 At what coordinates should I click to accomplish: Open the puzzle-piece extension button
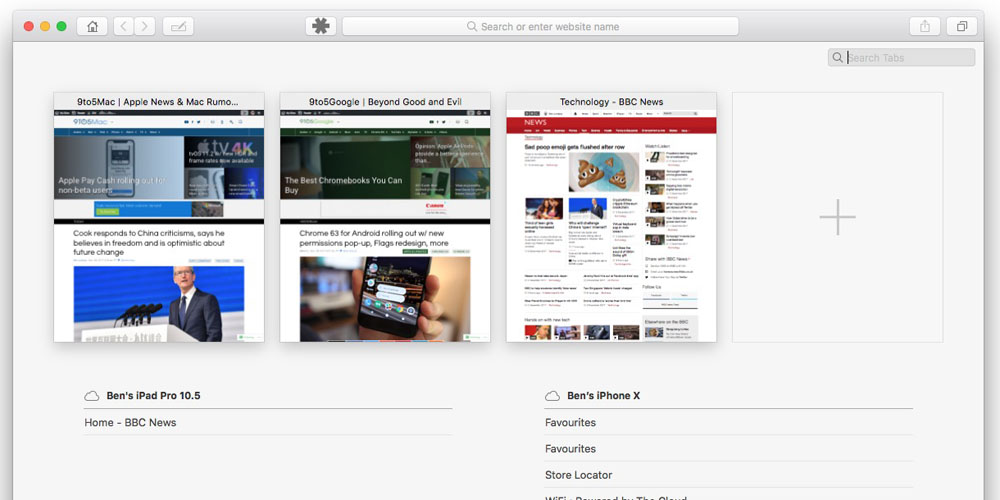click(x=320, y=26)
